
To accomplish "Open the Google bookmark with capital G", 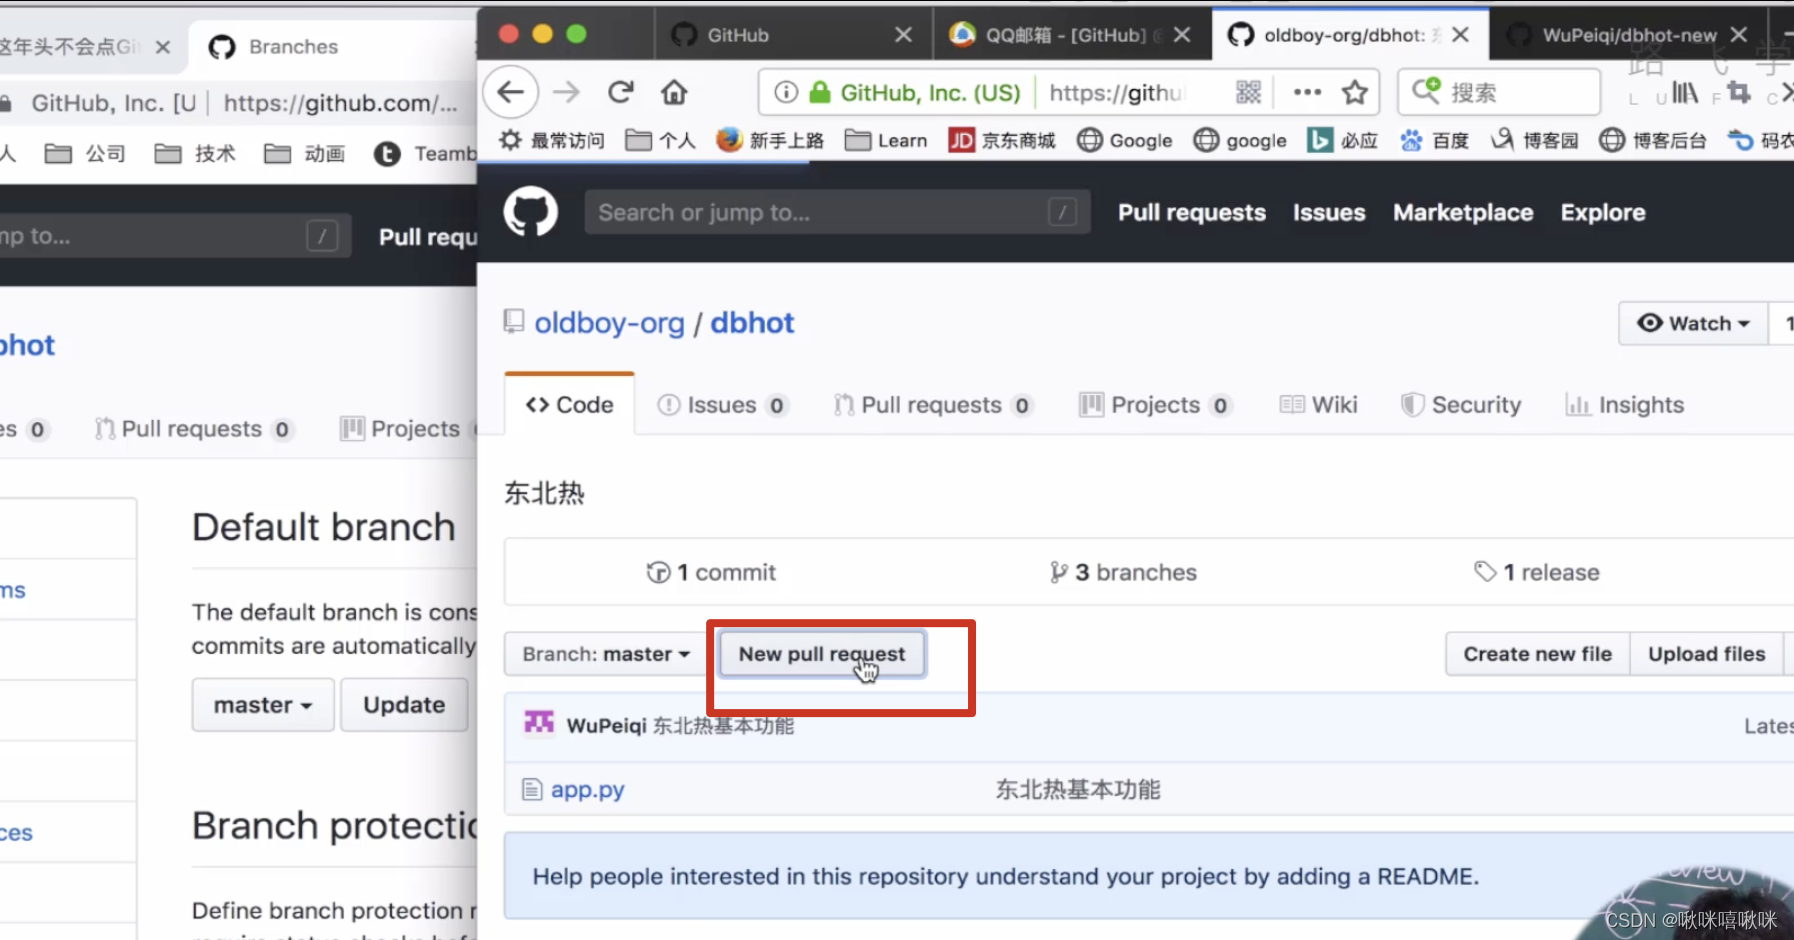I will click(1125, 141).
